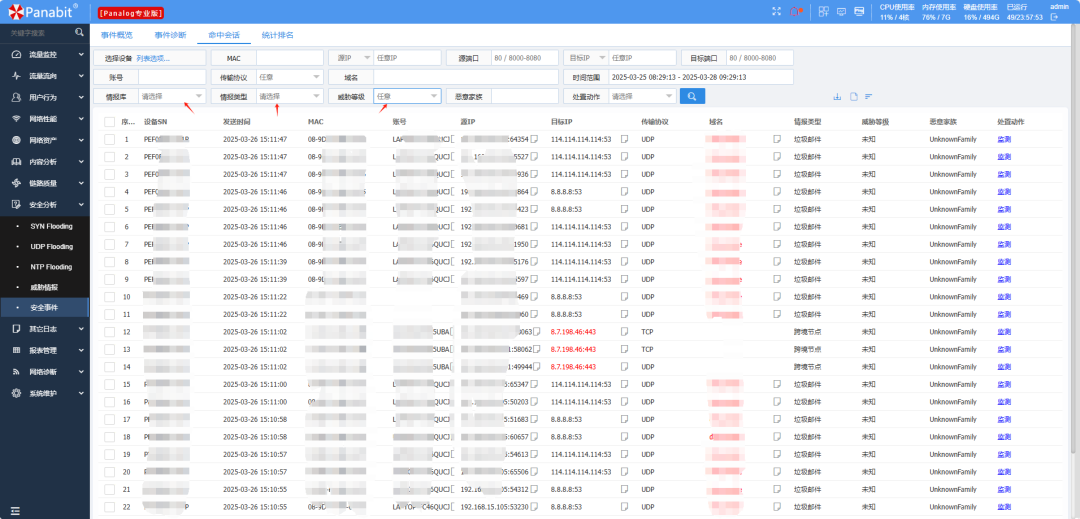Switch to the 事件概览 tab

[x=116, y=34]
